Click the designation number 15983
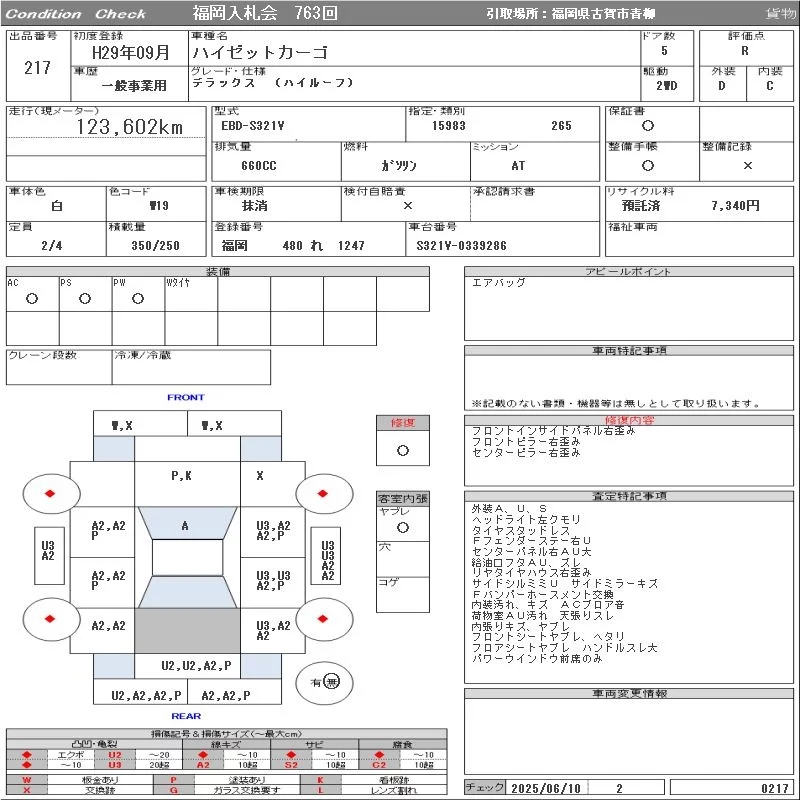 pyautogui.click(x=449, y=126)
